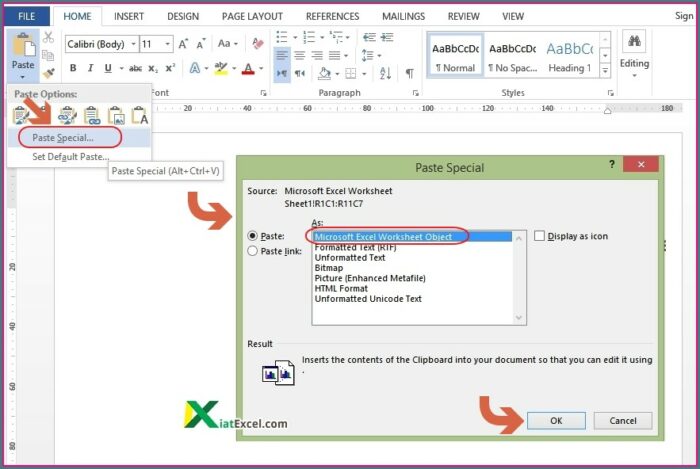Expand the Editing group dropdown
The width and height of the screenshot is (700, 469).
click(634, 76)
